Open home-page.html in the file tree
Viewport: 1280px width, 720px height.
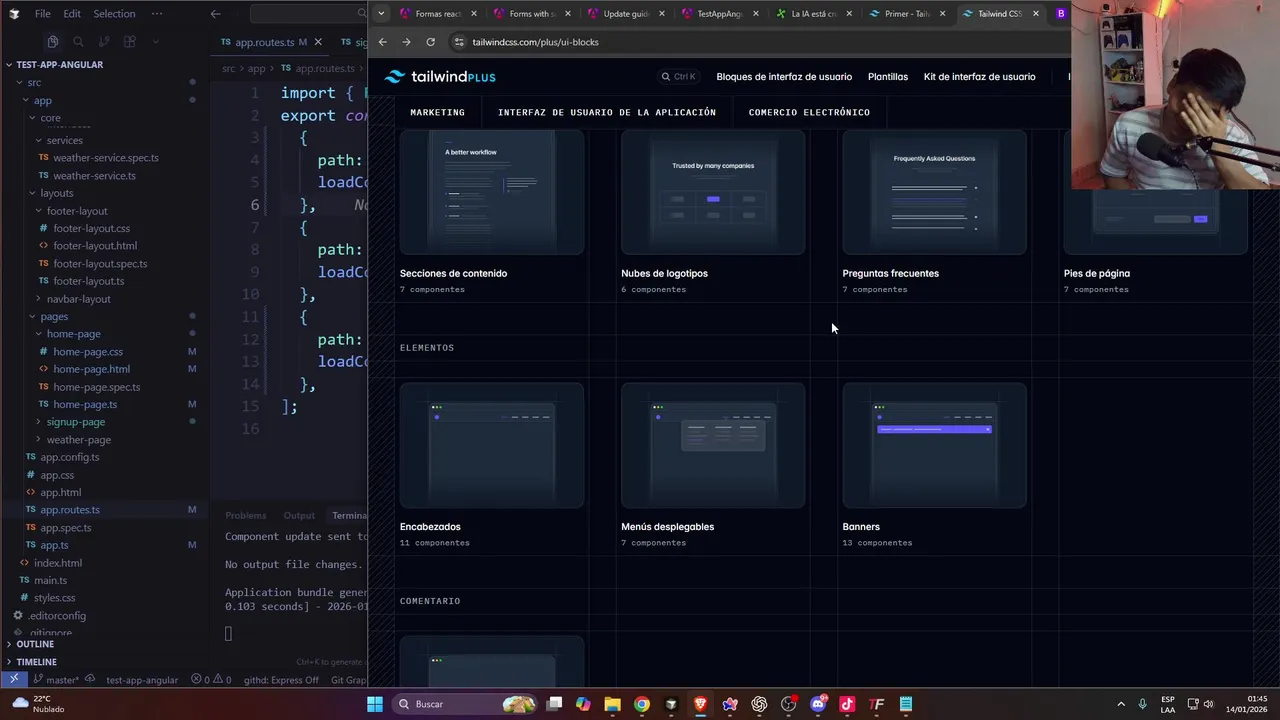pyautogui.click(x=91, y=369)
